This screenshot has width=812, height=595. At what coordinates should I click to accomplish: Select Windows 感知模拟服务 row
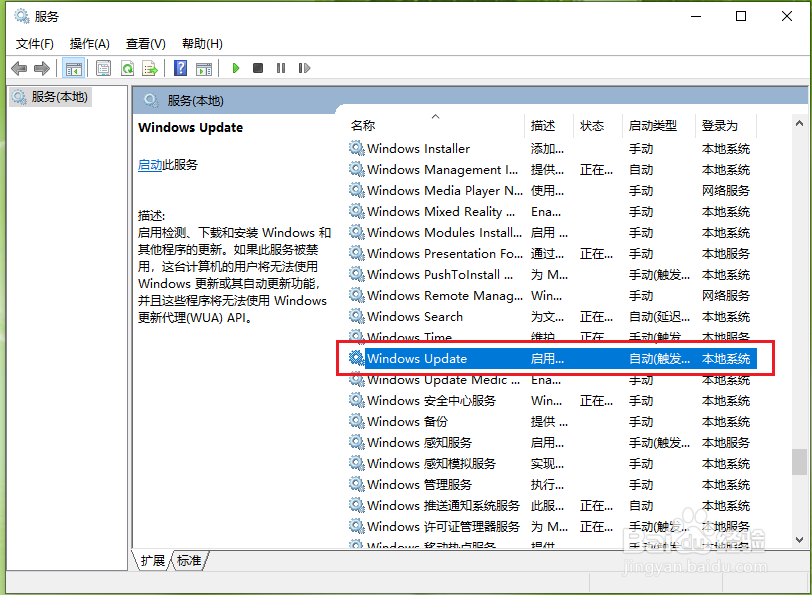point(552,463)
